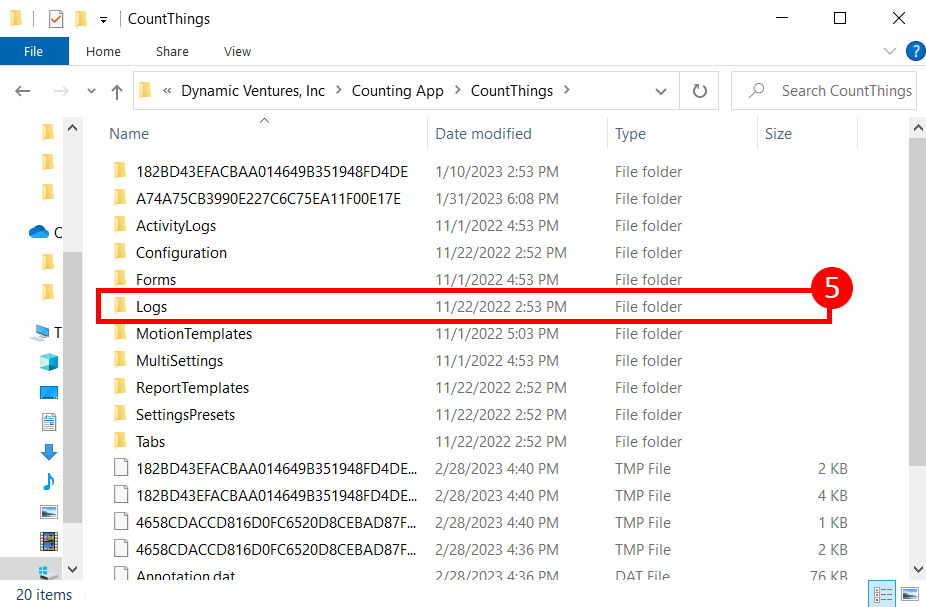Open OneDrive in the navigation pane
This screenshot has height=607, width=926.
click(40, 232)
